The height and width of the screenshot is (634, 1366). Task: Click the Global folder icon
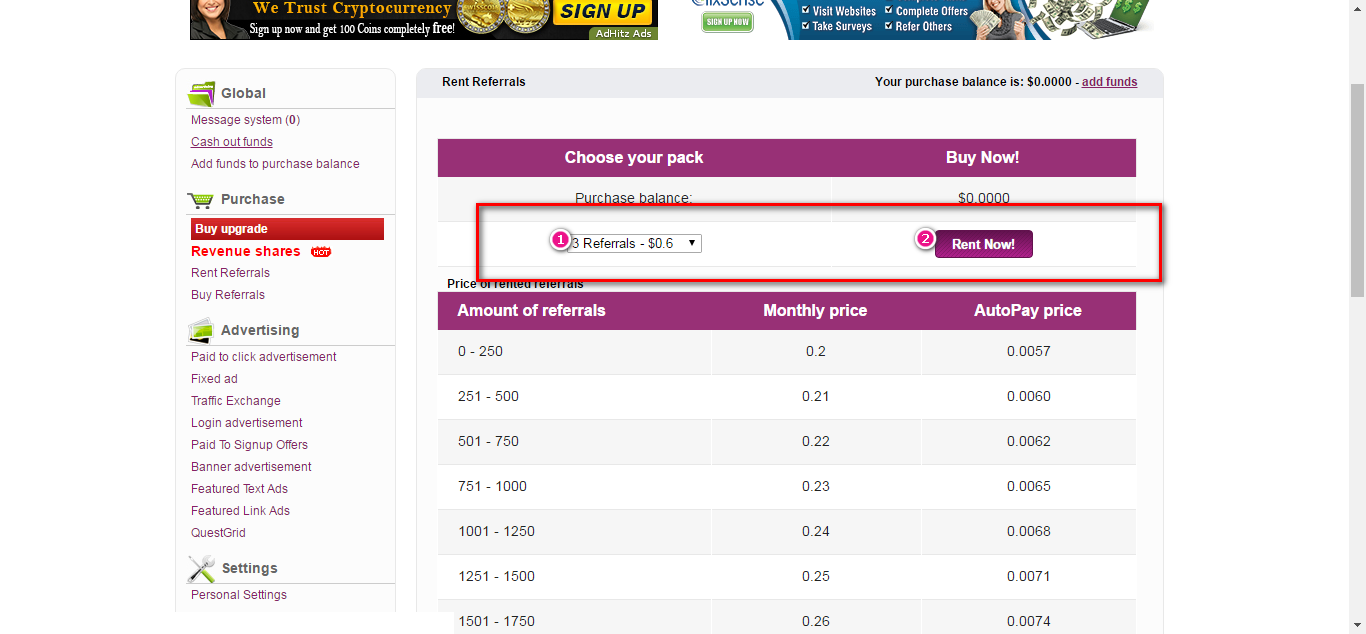(x=201, y=94)
